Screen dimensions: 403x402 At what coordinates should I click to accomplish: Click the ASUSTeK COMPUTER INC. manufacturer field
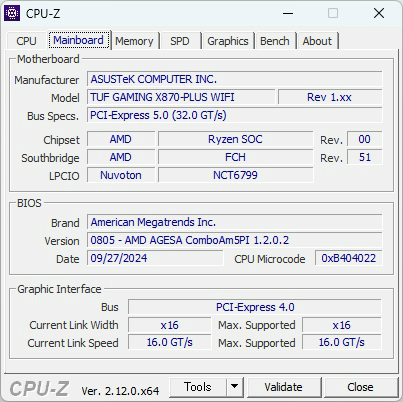[x=235, y=79]
